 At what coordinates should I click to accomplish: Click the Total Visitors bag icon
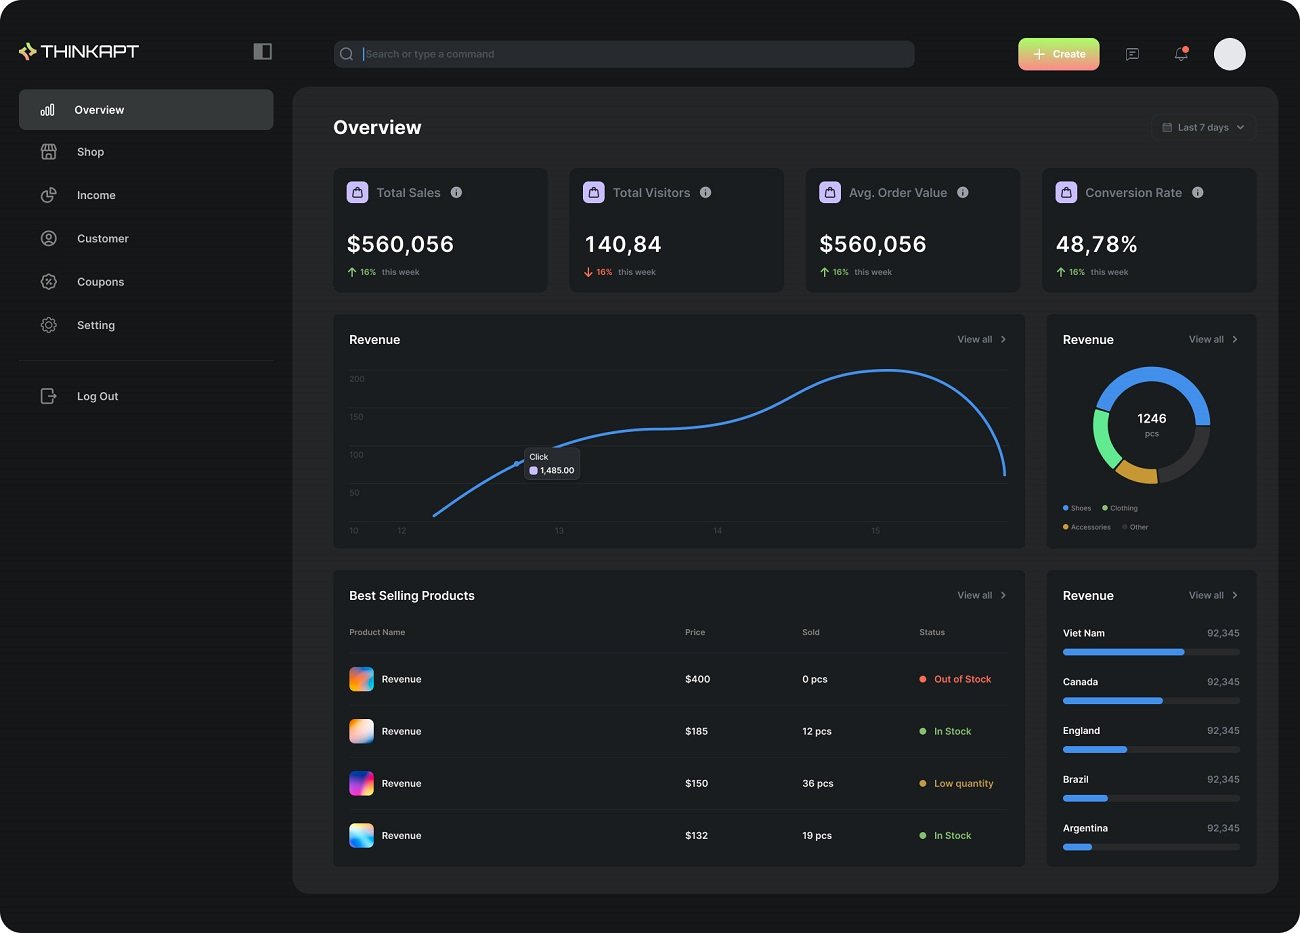pos(594,193)
